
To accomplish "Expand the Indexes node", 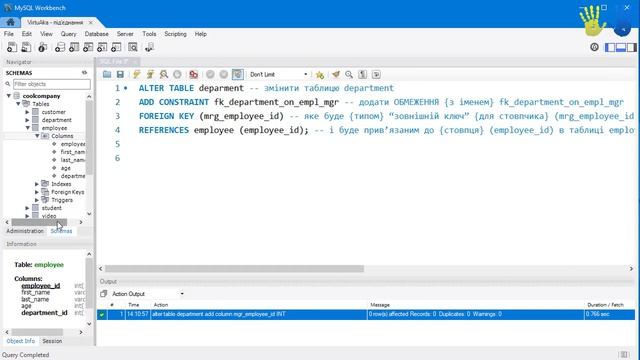I will click(37, 184).
